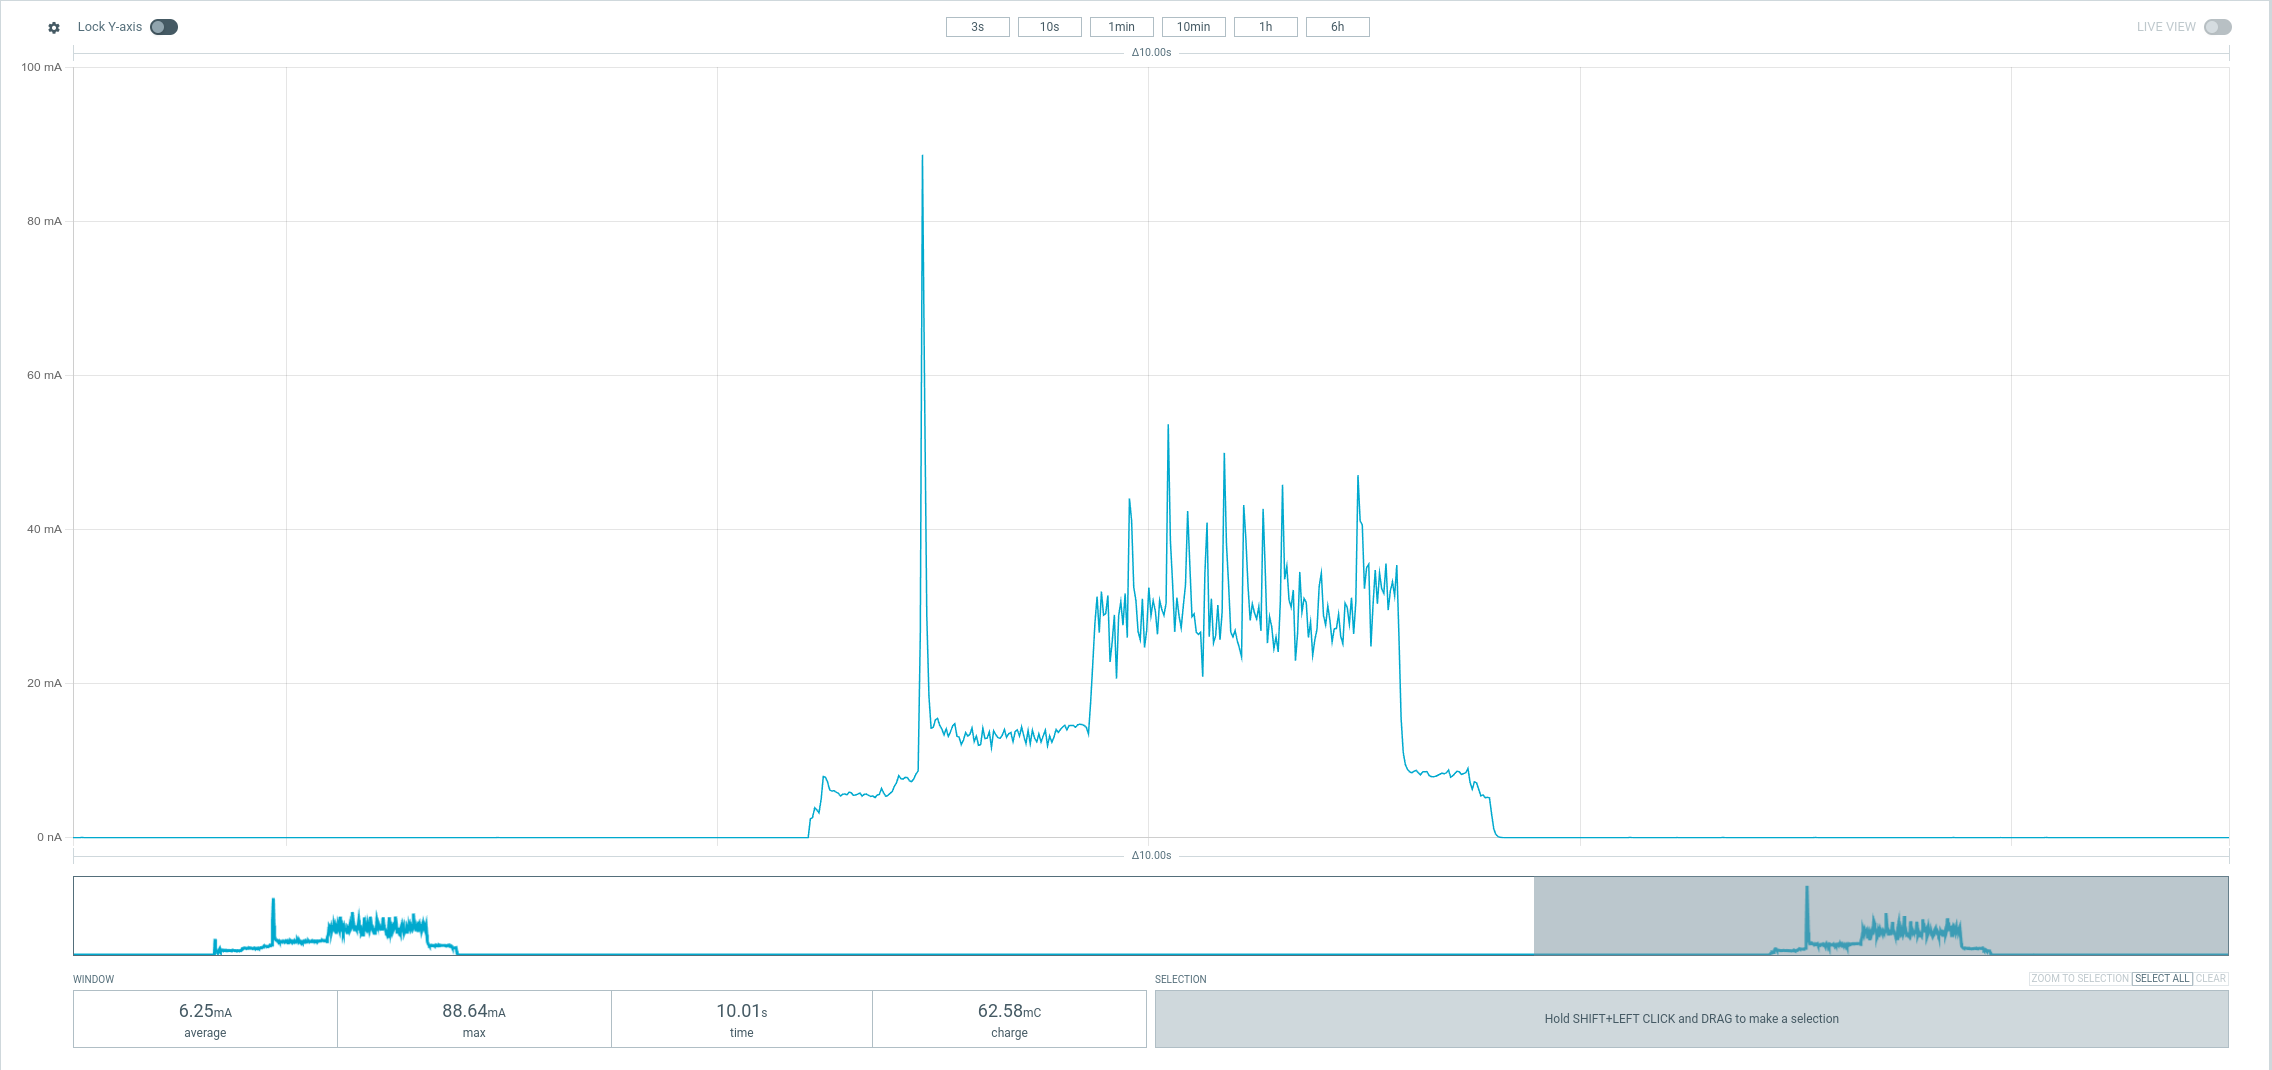Enable the LIVE VIEW switch
Image resolution: width=2272 pixels, height=1070 pixels.
pos(2217,27)
